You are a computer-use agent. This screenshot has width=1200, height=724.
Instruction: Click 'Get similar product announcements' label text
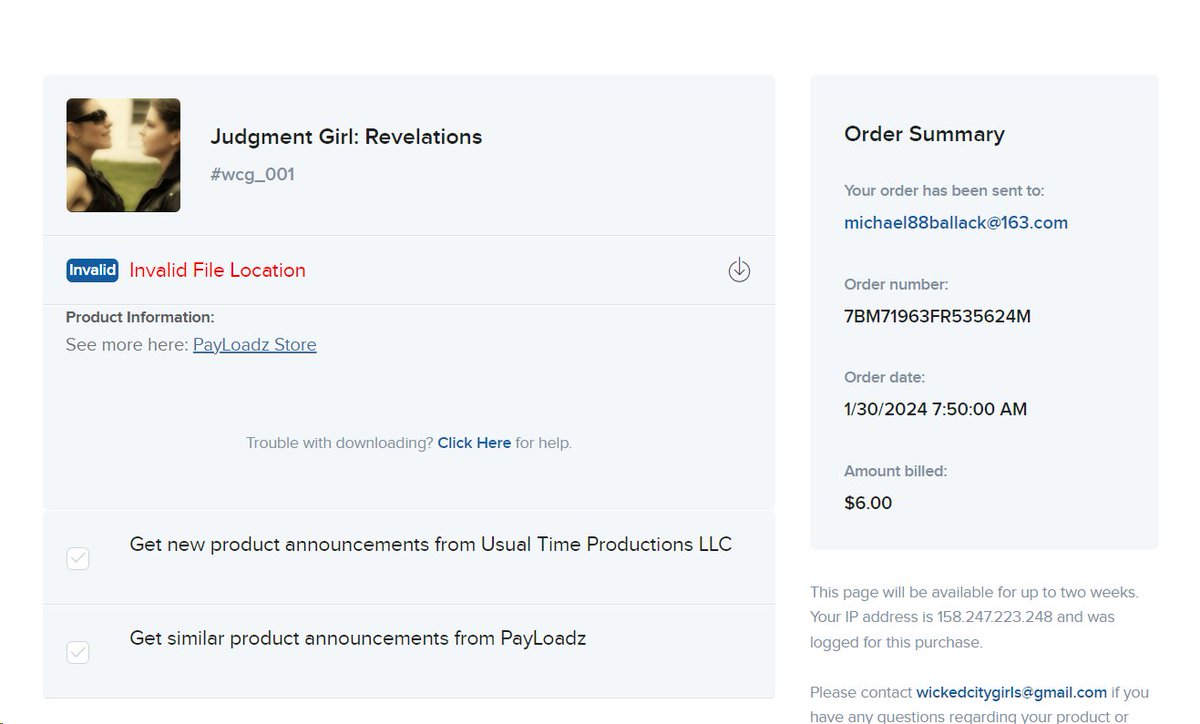click(358, 638)
